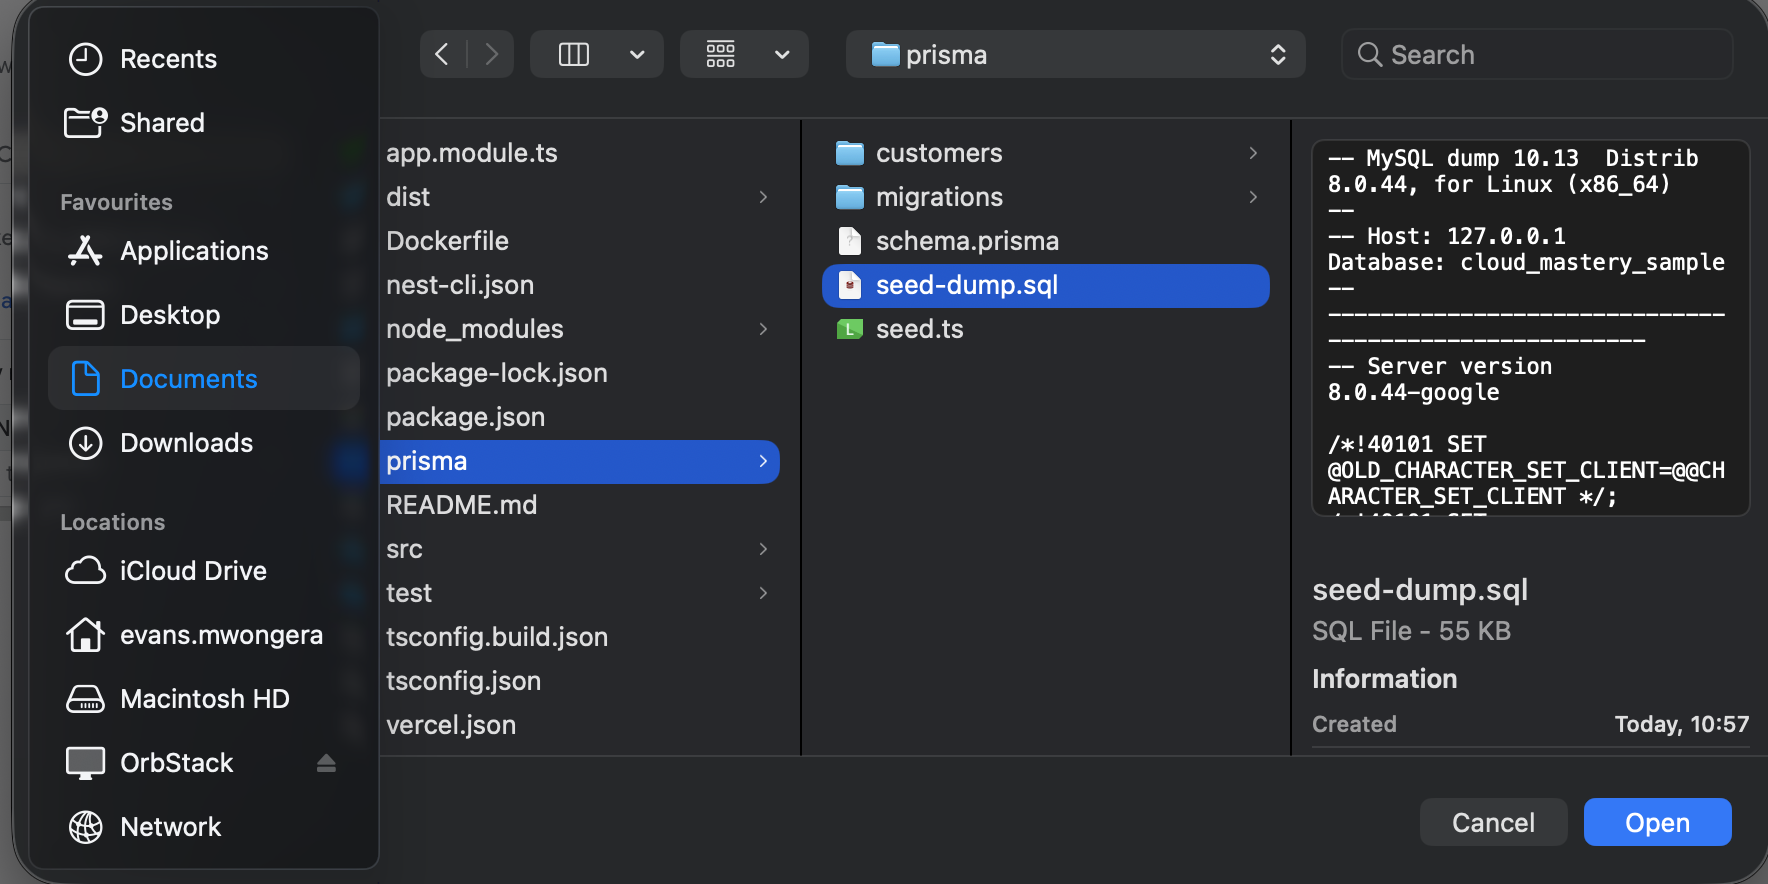Image resolution: width=1768 pixels, height=884 pixels.
Task: Click the SQL dump preview thumbnail
Action: coord(1530,328)
